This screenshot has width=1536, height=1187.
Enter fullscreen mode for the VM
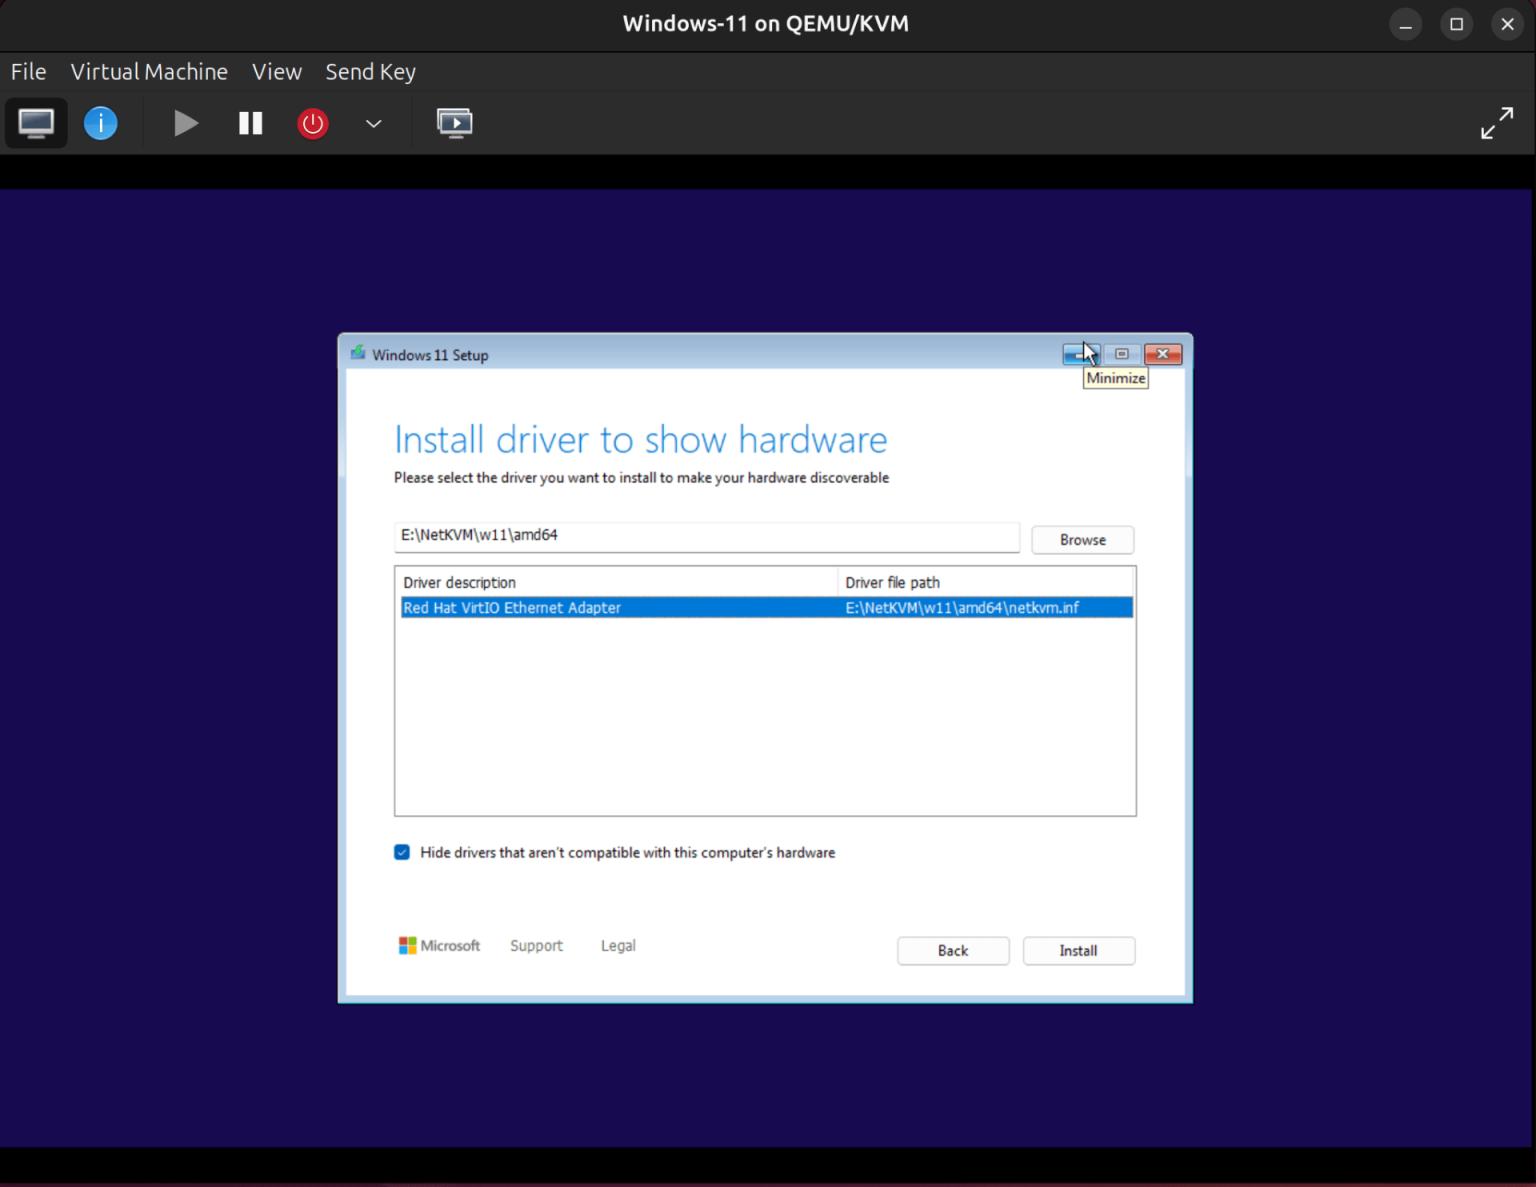pos(1497,122)
